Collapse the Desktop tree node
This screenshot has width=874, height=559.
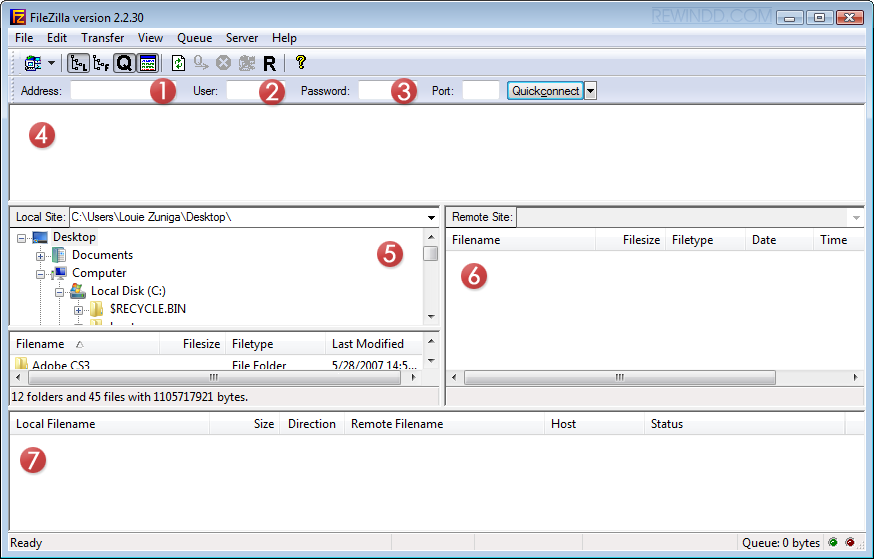(22, 238)
